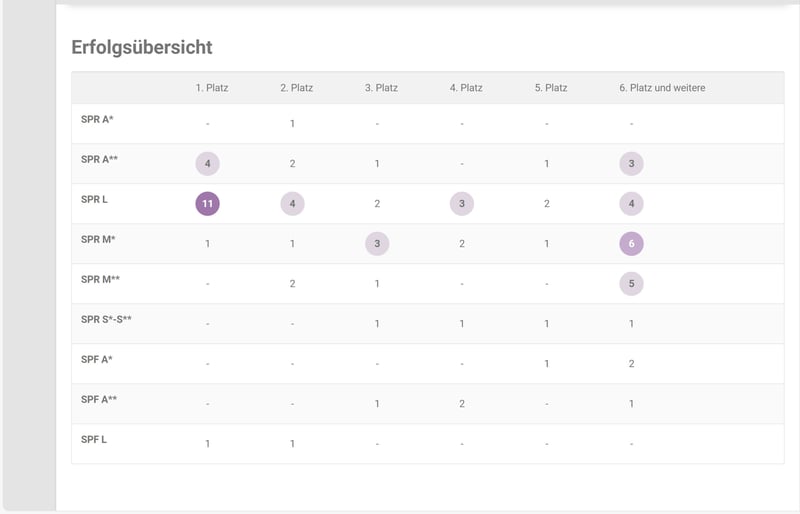The image size is (800, 514).
Task: Click the 2 under 2. Platz for SPR M**
Action: click(292, 284)
